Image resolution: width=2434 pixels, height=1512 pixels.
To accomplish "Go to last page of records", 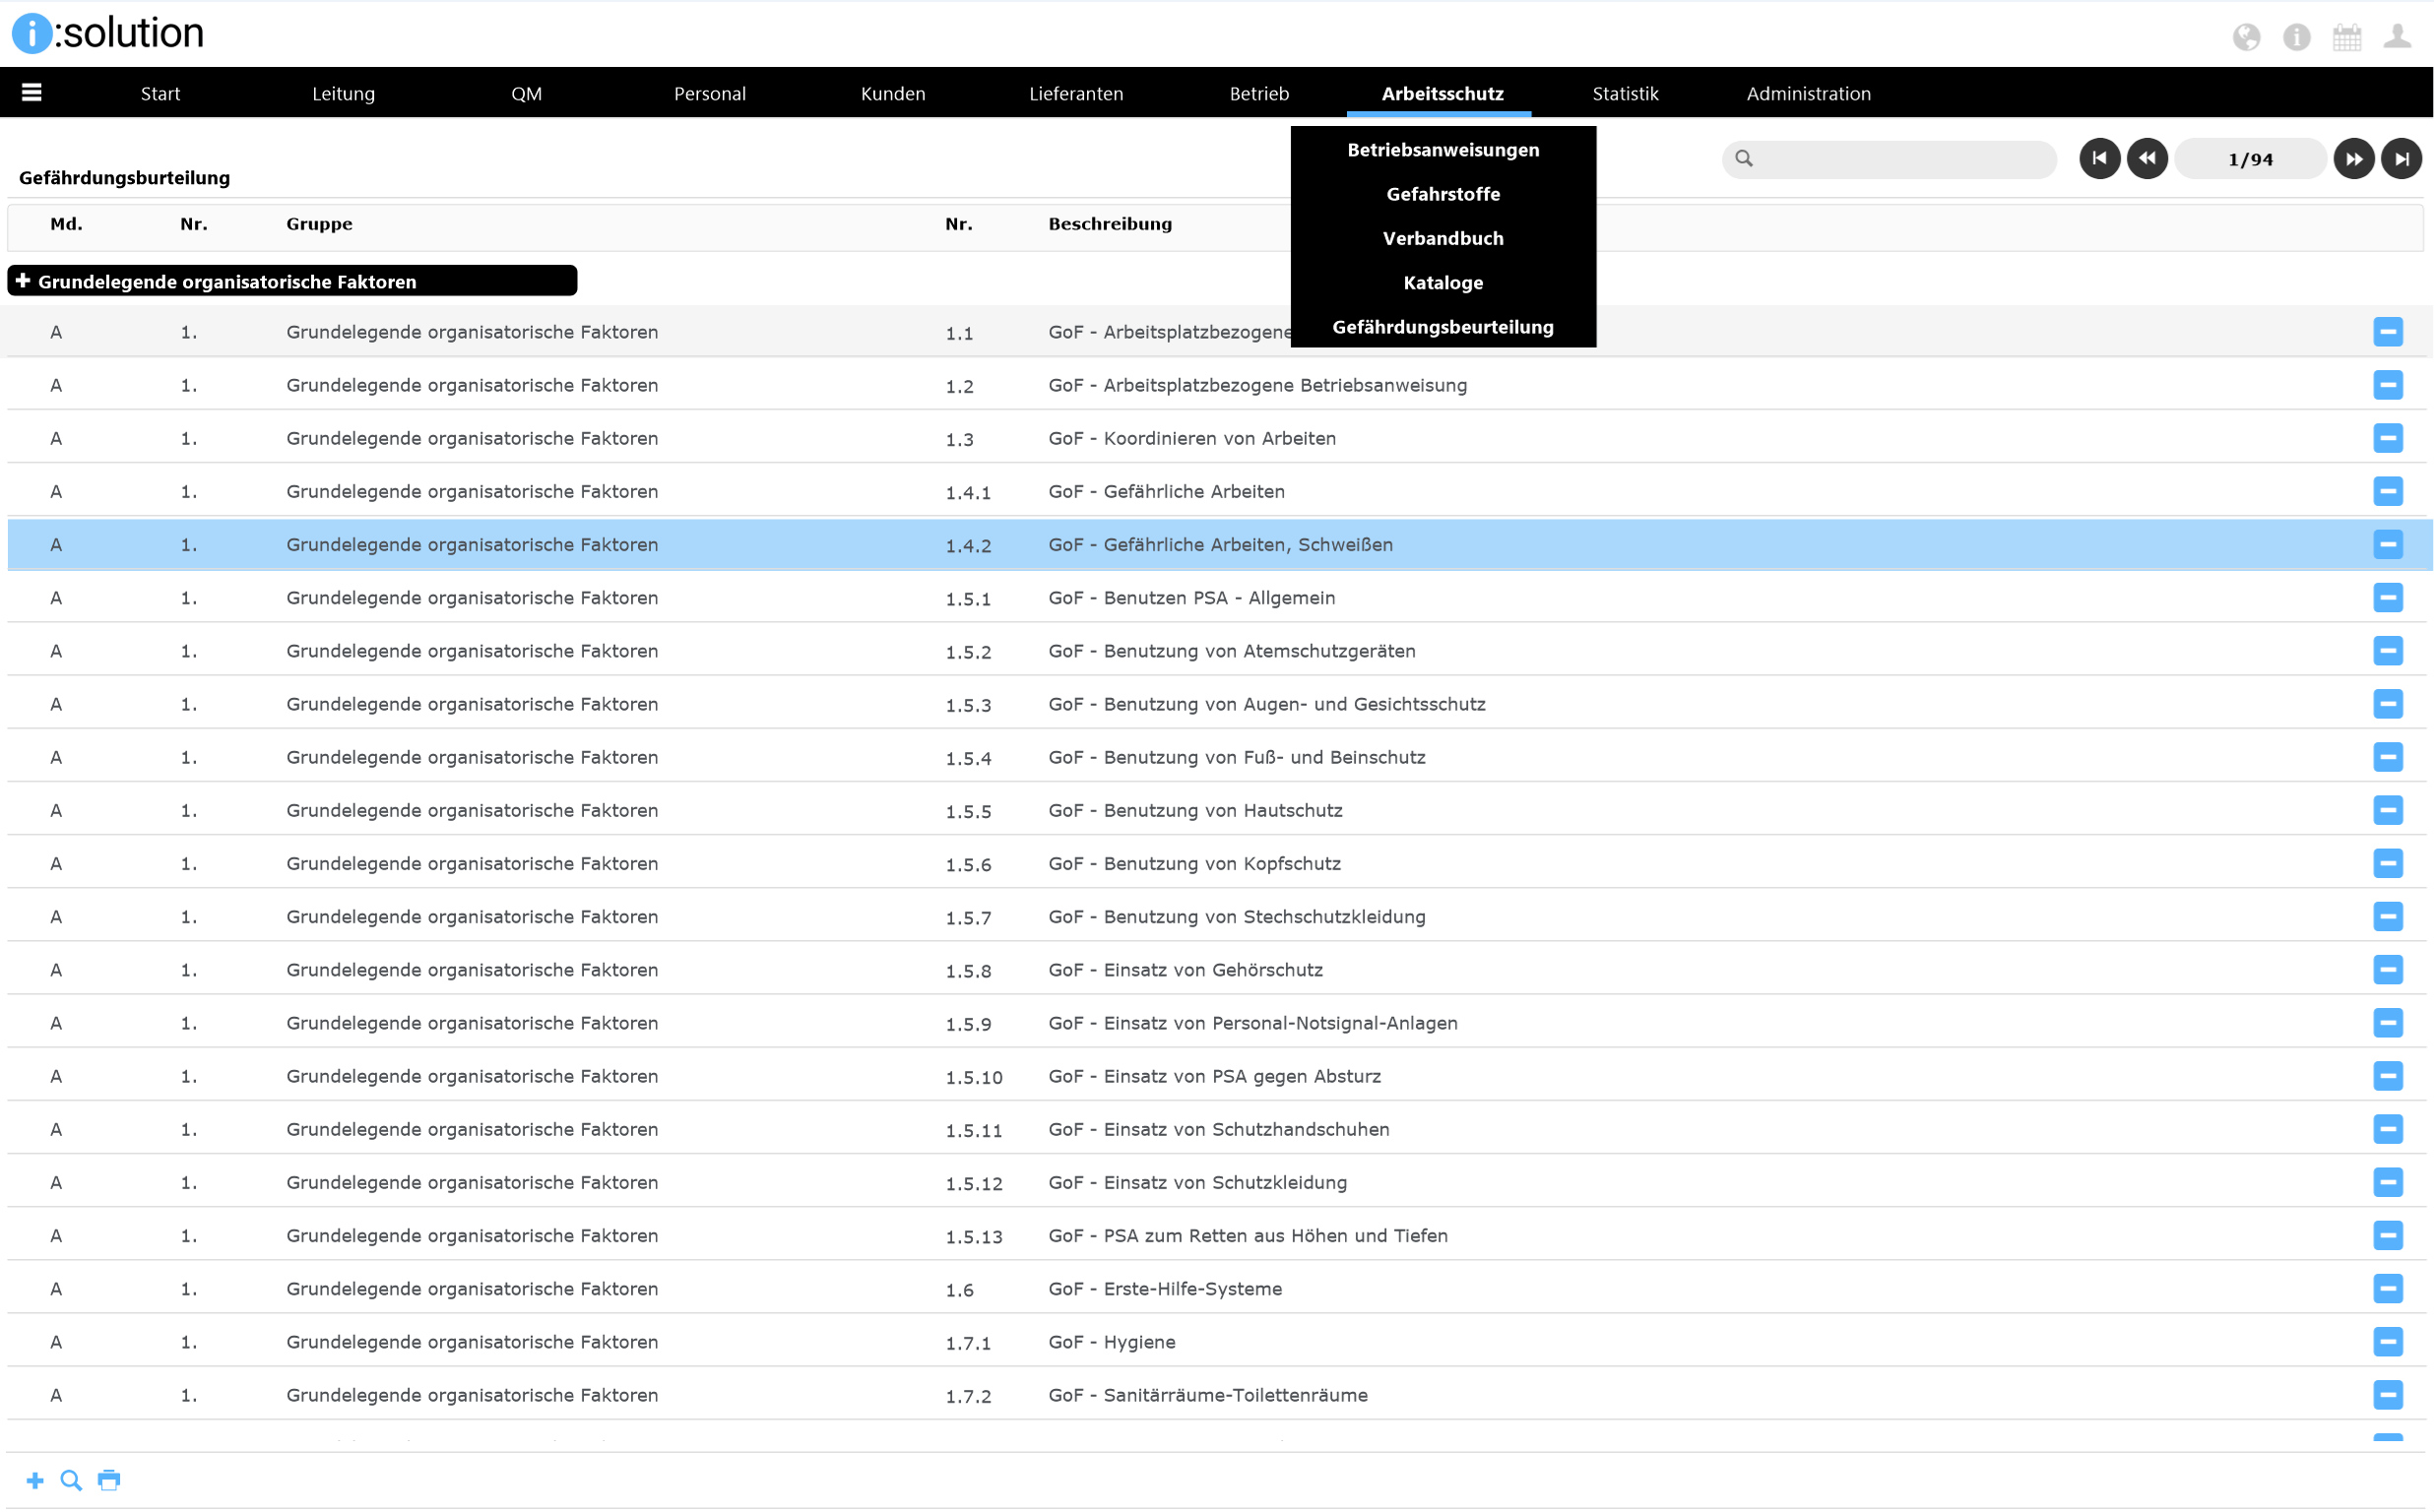I will [2401, 158].
